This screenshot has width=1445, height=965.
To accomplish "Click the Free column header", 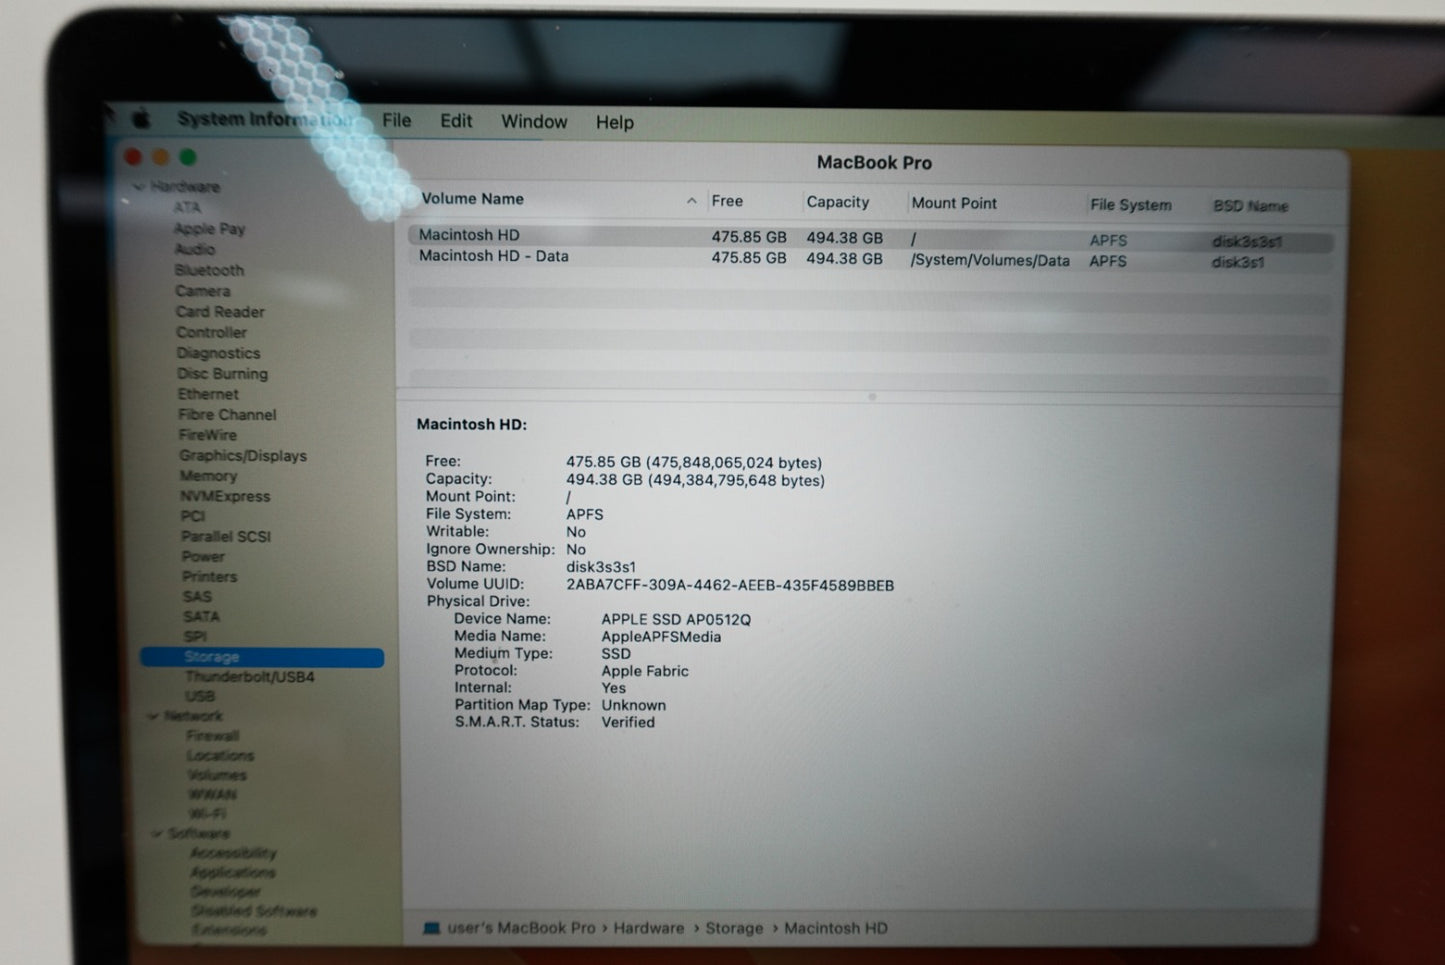I will (727, 201).
